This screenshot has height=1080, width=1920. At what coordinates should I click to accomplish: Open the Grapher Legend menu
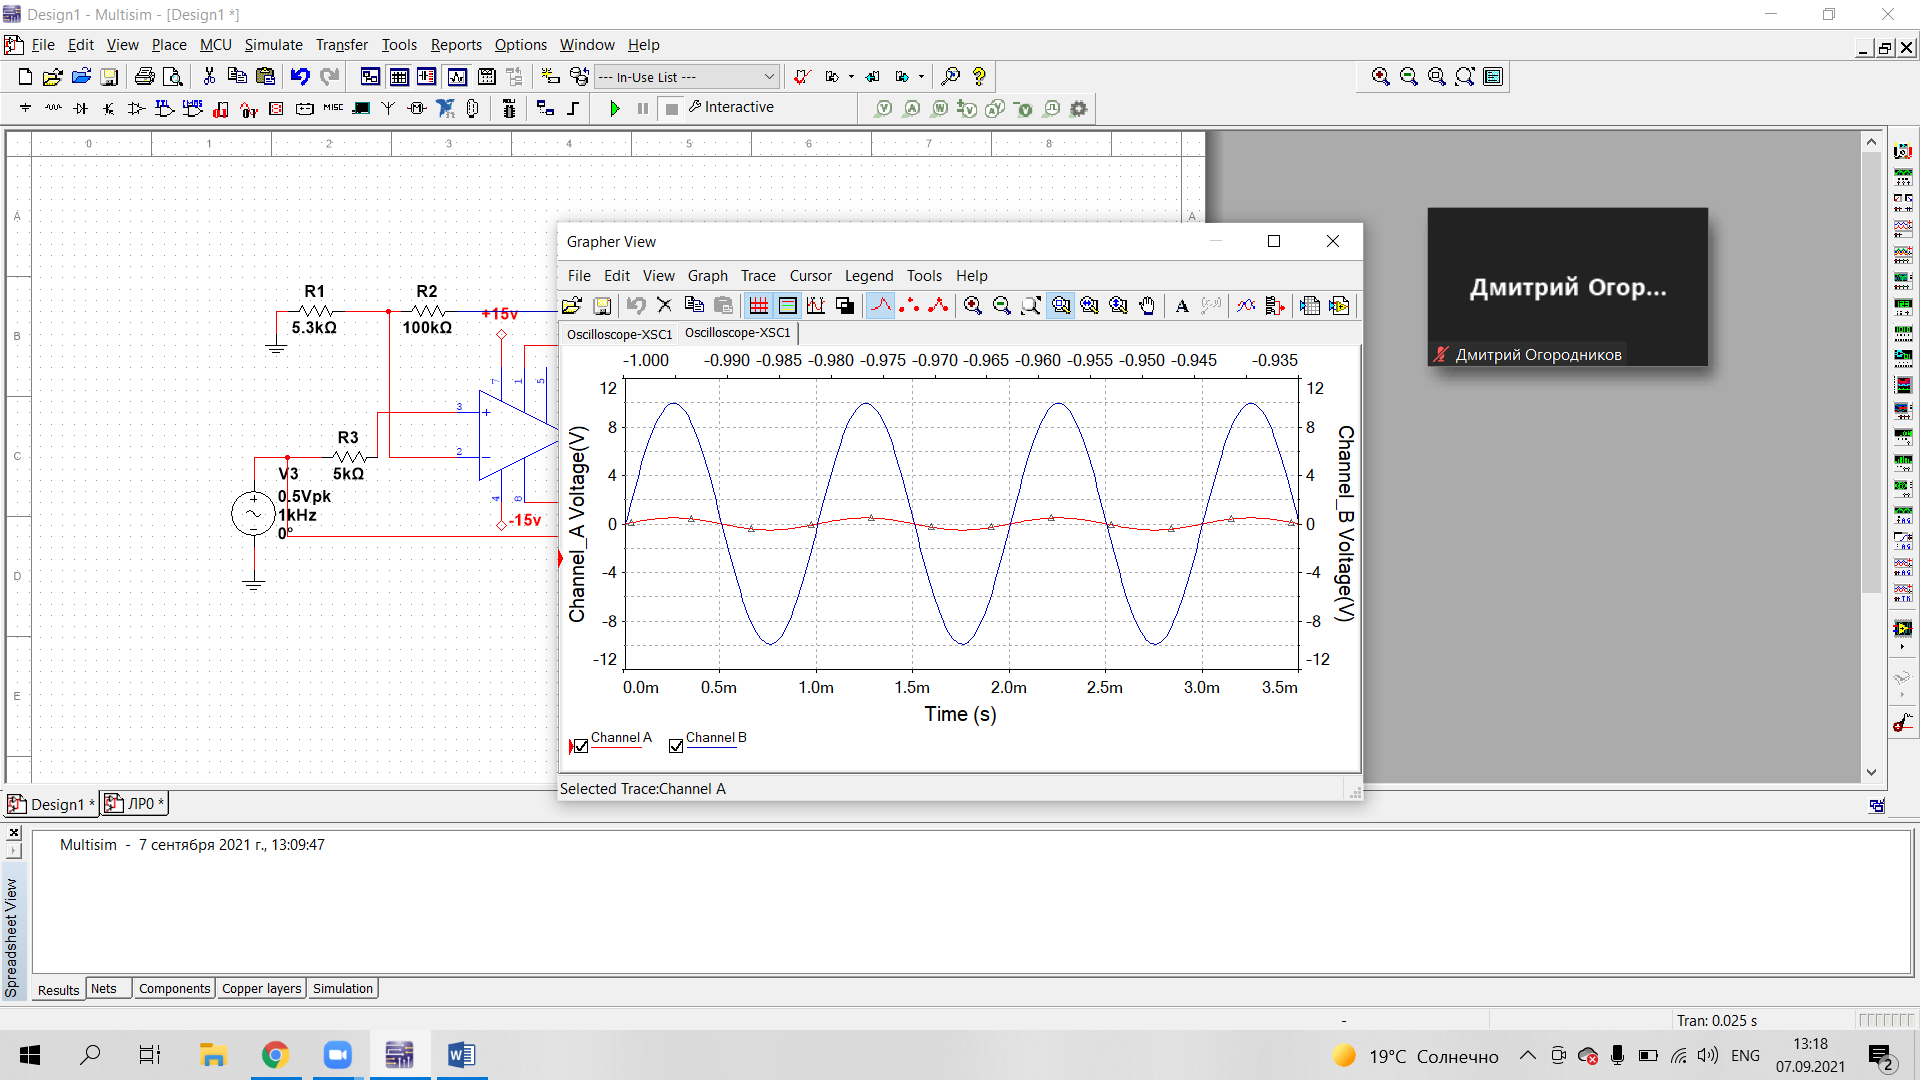point(869,276)
